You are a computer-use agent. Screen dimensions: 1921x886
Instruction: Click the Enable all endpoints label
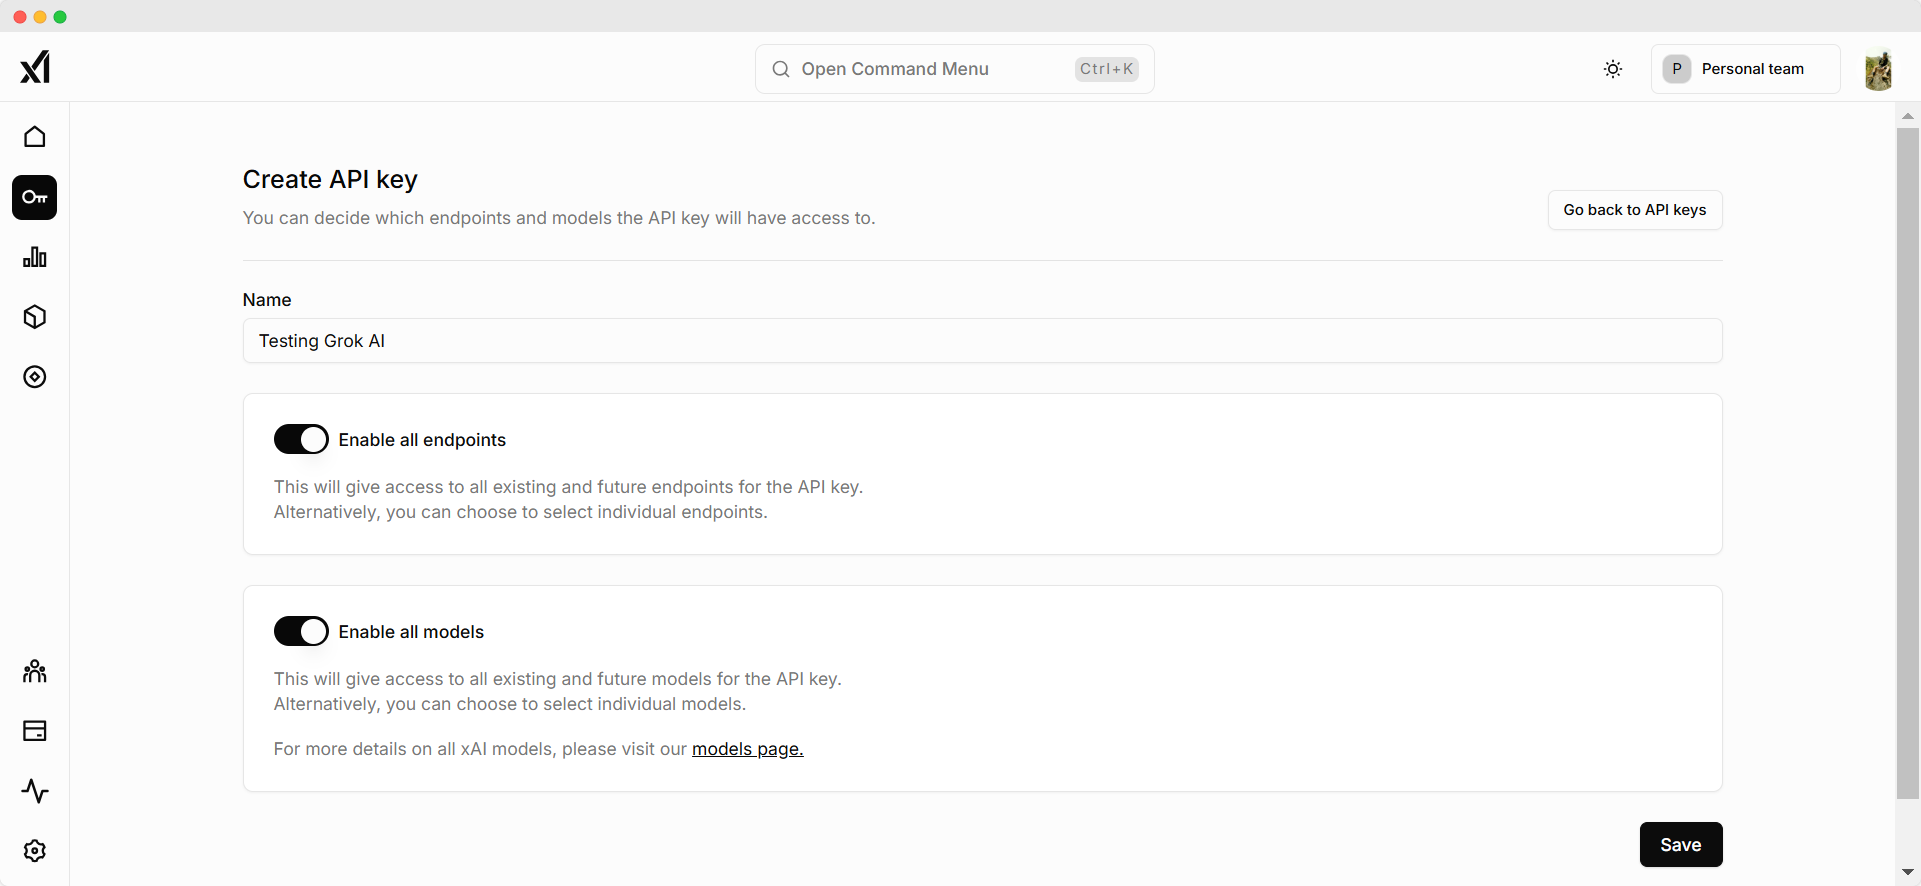pyautogui.click(x=422, y=440)
